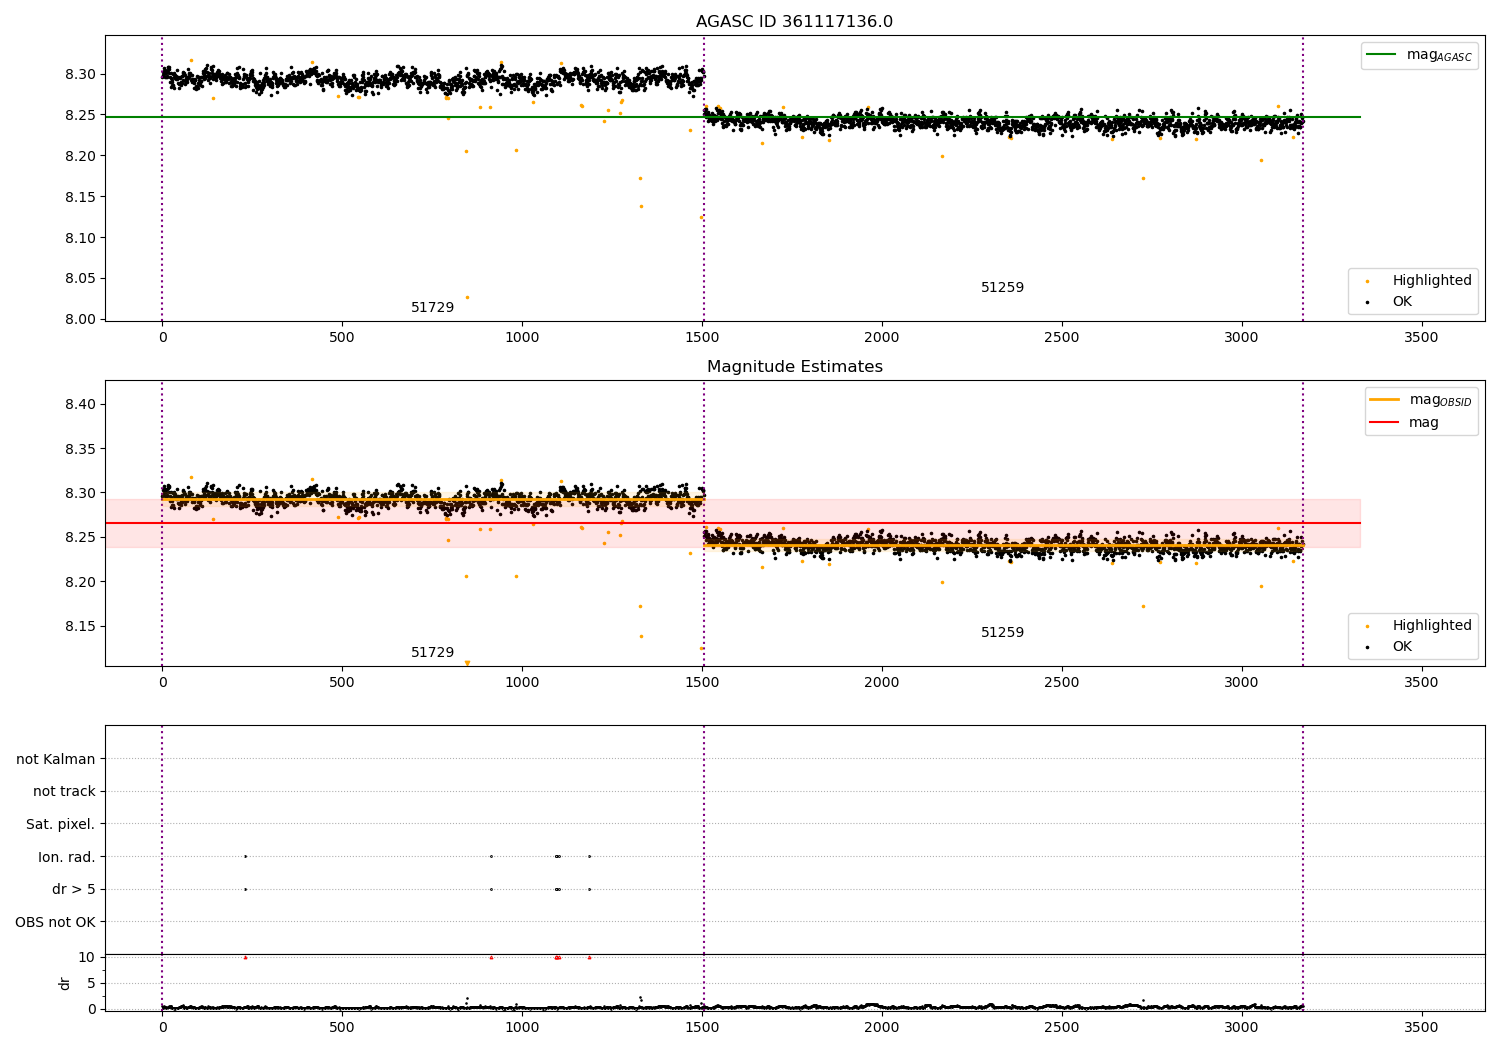Viewport: 1500px width, 1050px height.
Task: Click the '51259' label in top plot
Action: coord(1002,287)
